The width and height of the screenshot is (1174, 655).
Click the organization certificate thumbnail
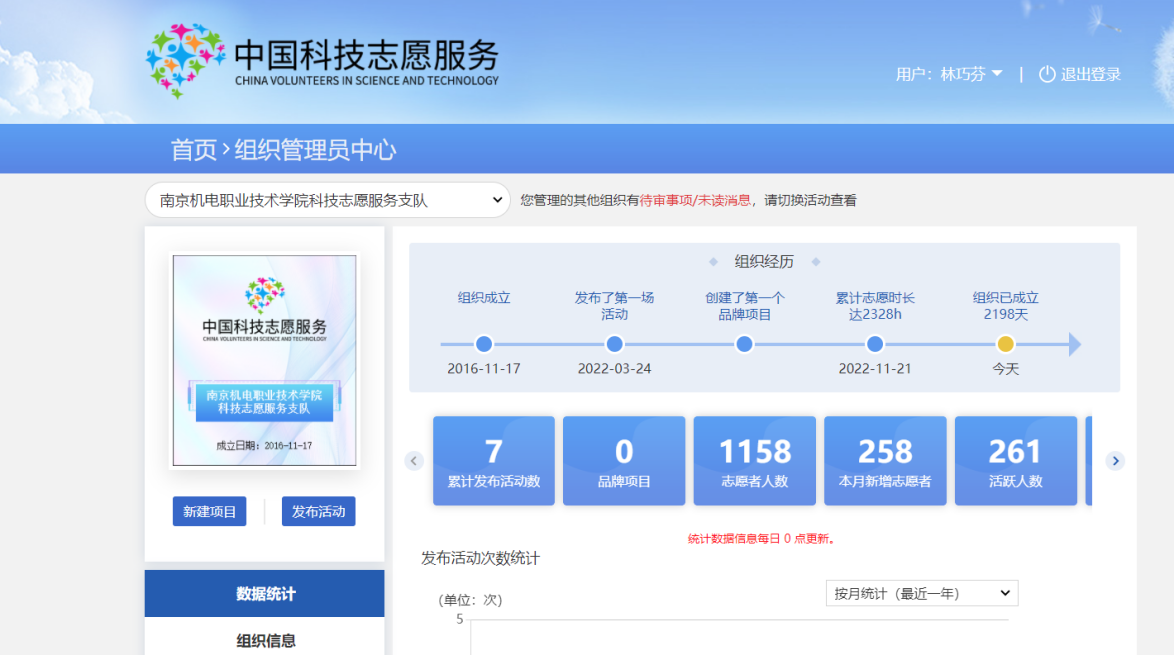pyautogui.click(x=264, y=360)
